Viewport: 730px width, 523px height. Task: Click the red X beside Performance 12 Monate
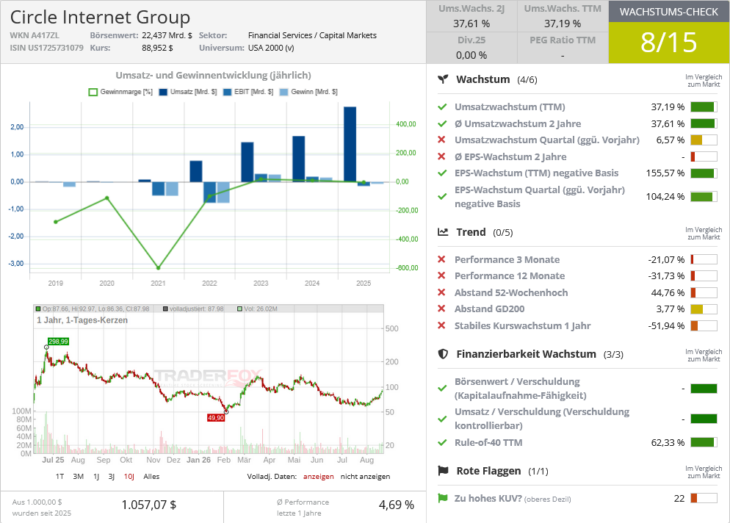[x=442, y=276]
